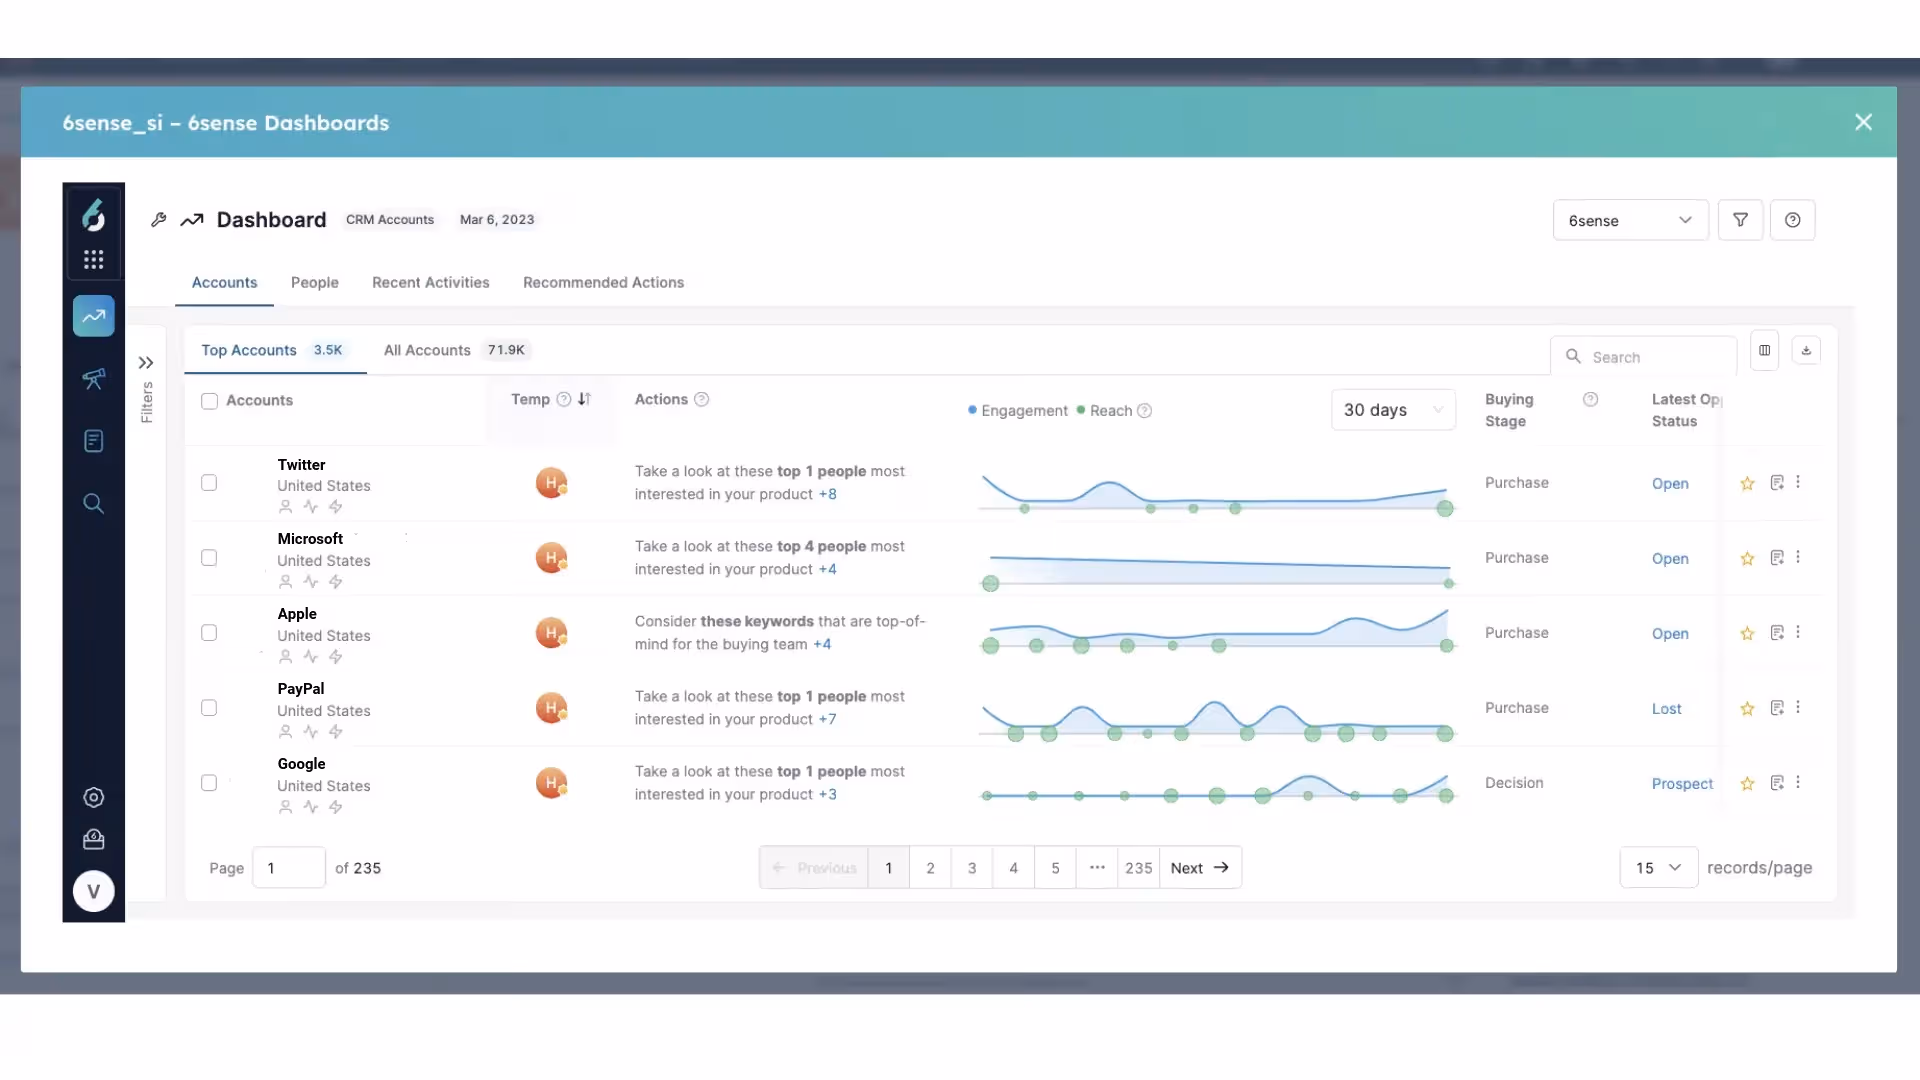
Task: Go to page 235
Action: [x=1138, y=868]
